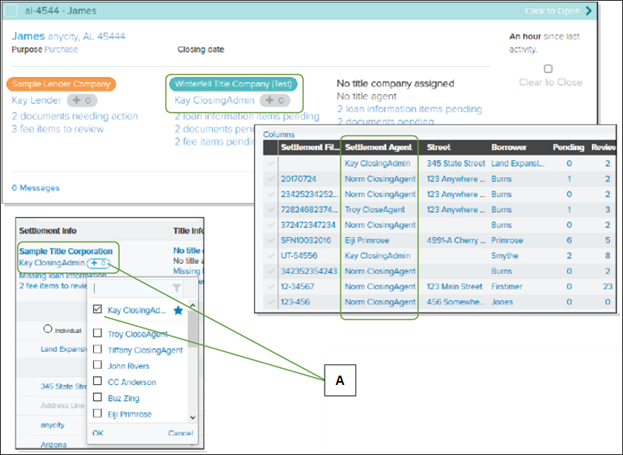Click OK in the agent picker
This screenshot has height=455, width=623.
click(x=98, y=433)
